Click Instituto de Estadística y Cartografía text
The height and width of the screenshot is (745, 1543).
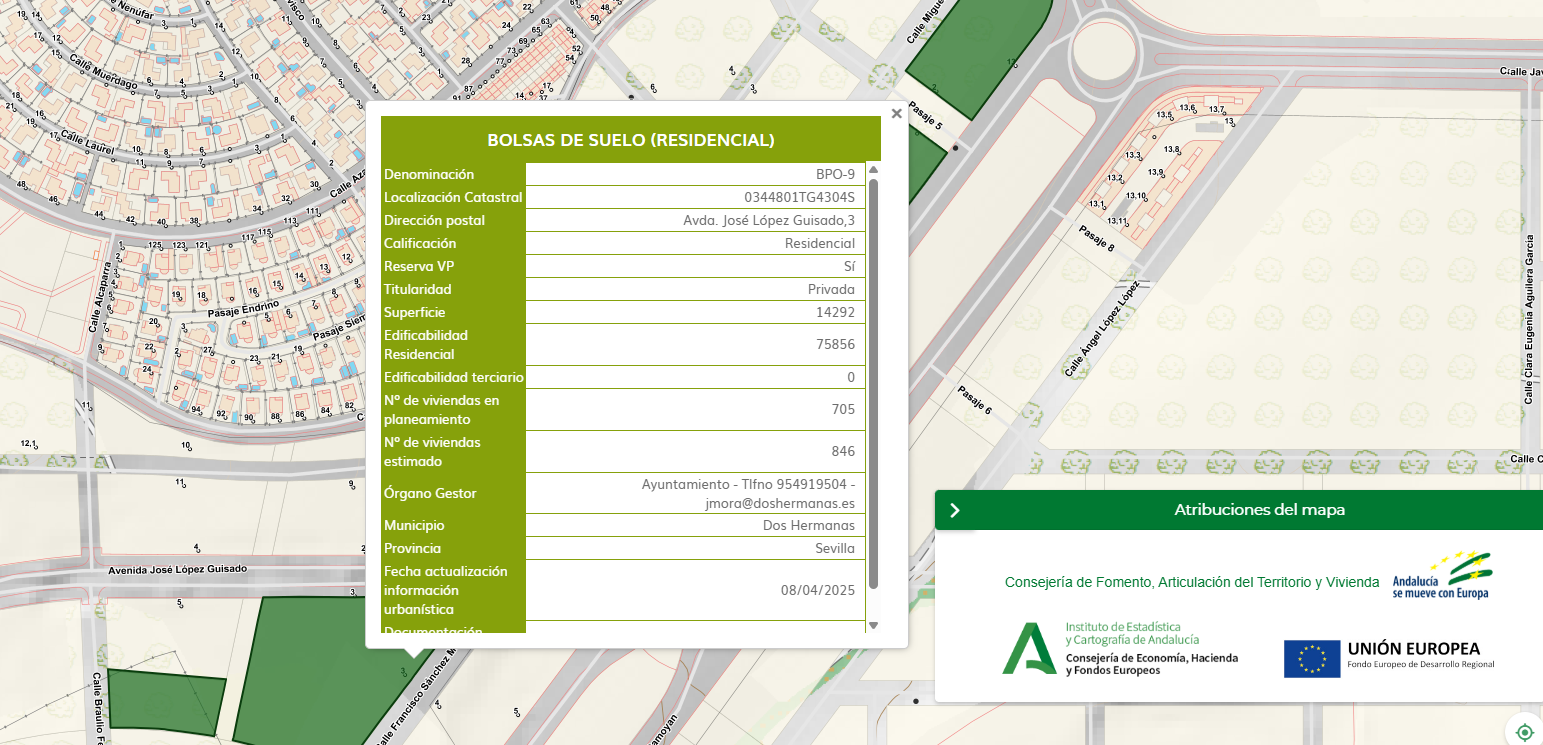point(1131,632)
